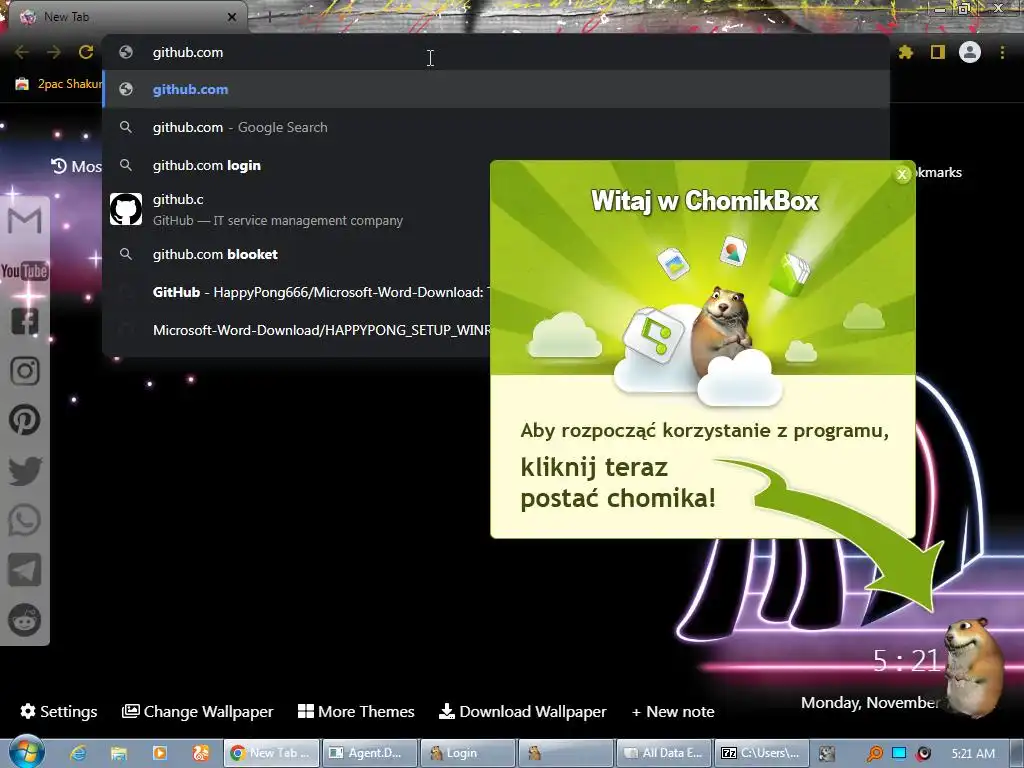Click Download Wallpaper

522,711
